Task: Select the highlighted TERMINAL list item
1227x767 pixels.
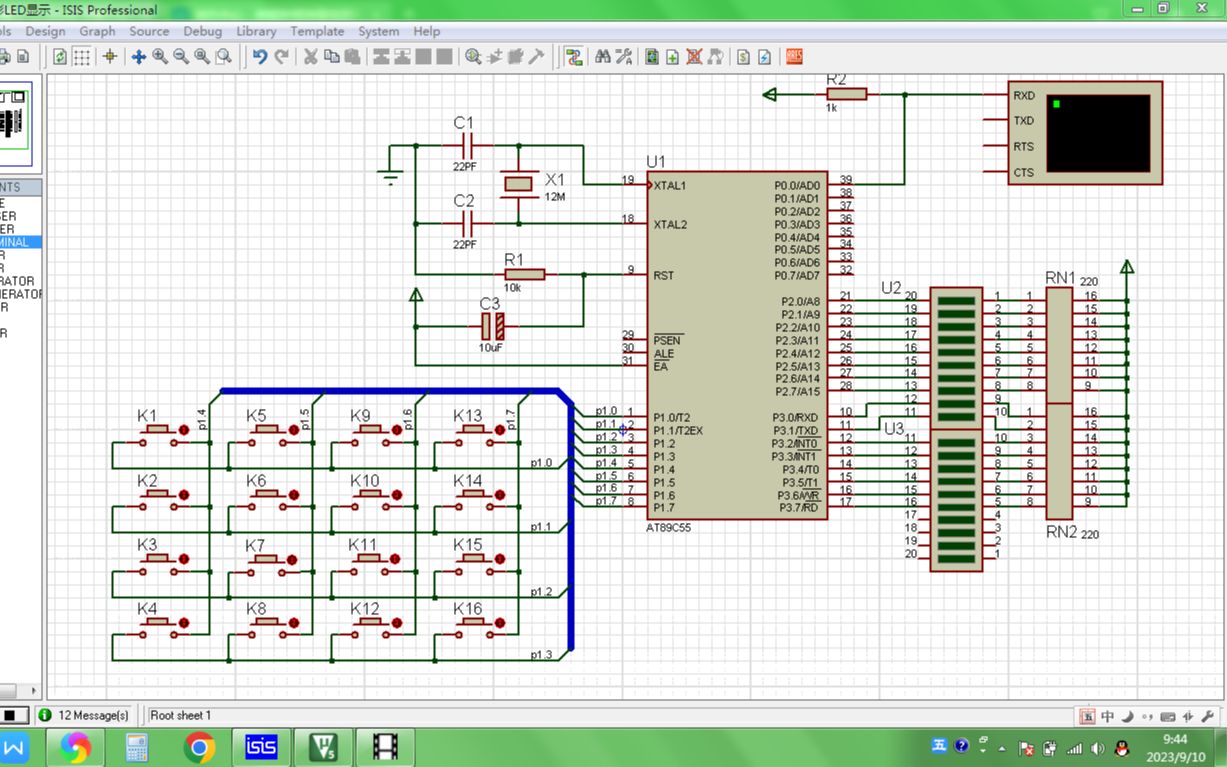Action: click(x=20, y=242)
